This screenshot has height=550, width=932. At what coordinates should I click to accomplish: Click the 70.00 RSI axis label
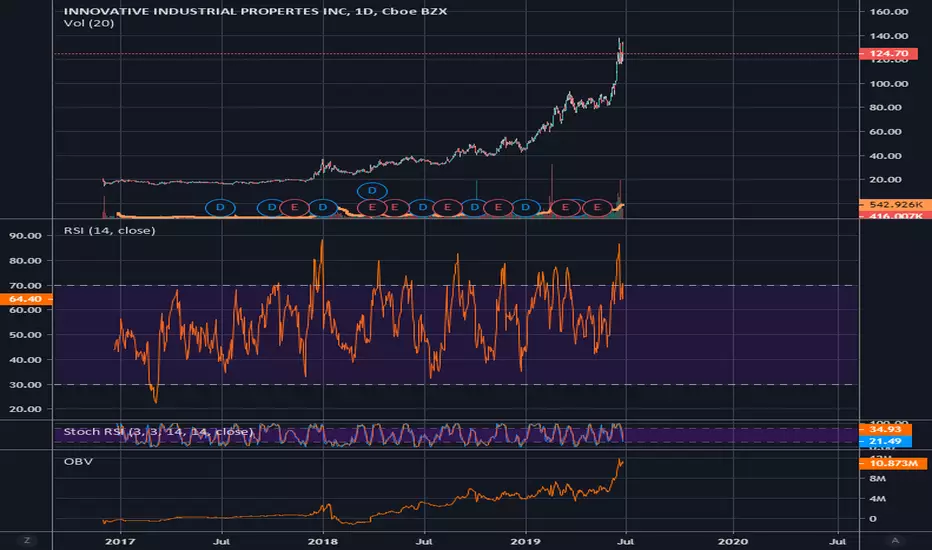tap(26, 286)
